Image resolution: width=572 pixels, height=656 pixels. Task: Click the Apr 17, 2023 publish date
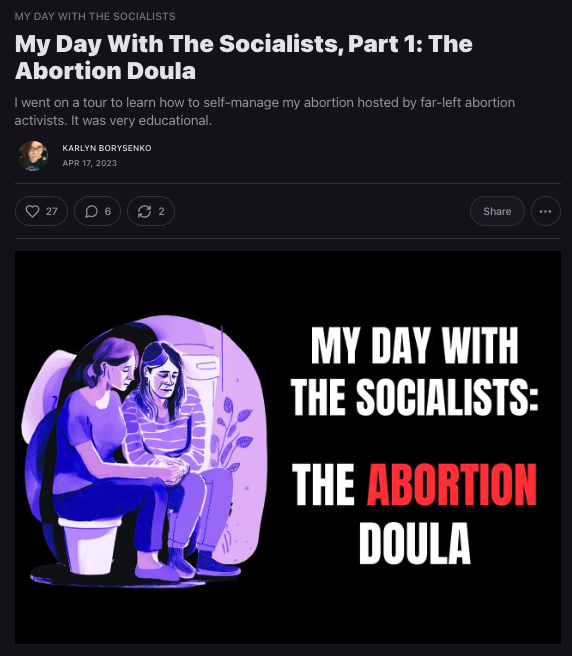click(90, 163)
